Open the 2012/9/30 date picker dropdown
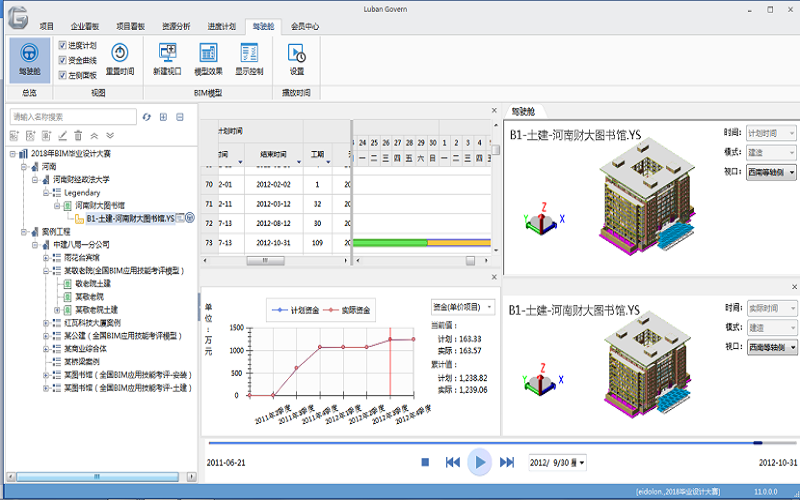This screenshot has height=500, width=800. 582,463
